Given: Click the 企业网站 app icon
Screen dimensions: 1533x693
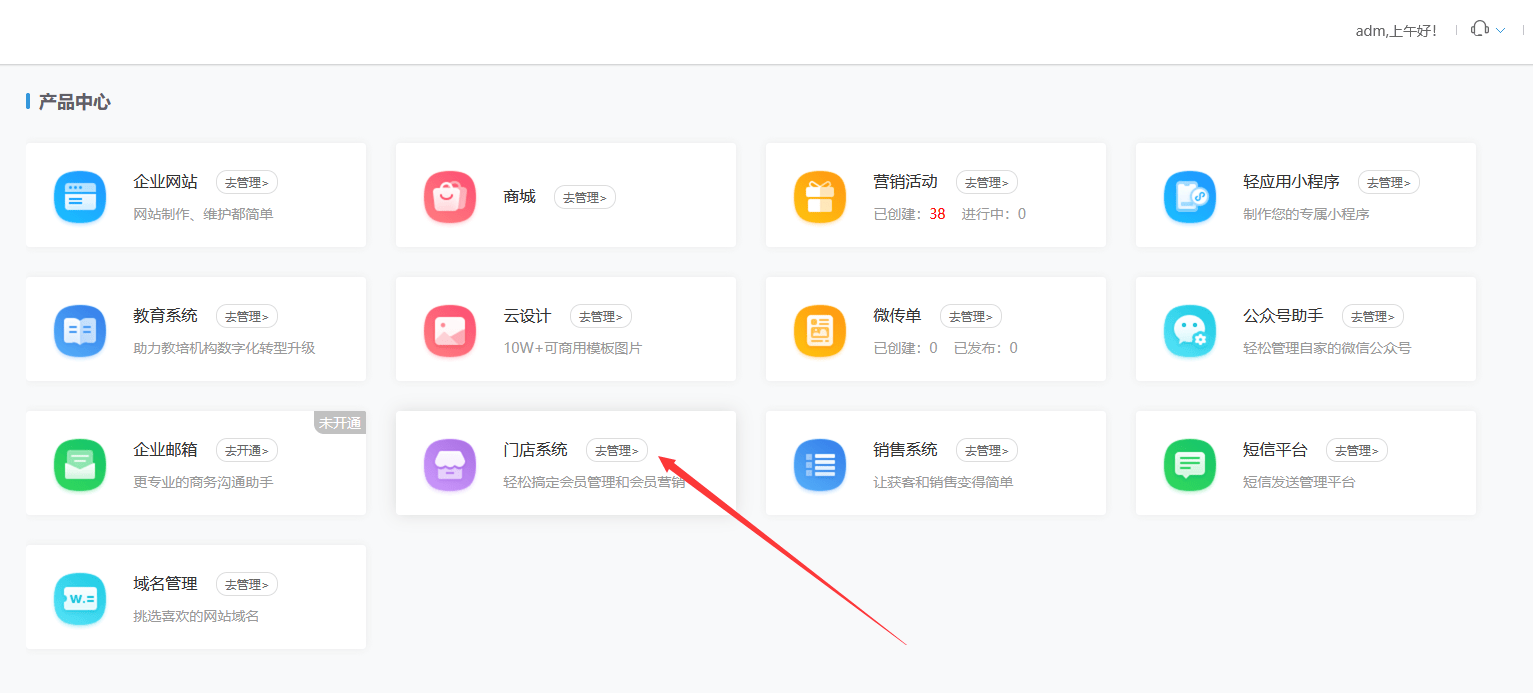Looking at the screenshot, I should pos(79,197).
